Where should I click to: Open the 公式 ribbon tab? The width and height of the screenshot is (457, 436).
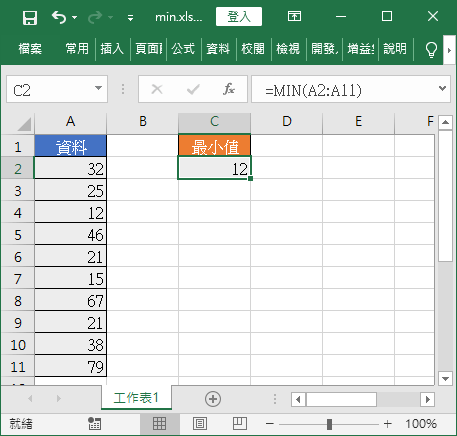click(x=183, y=49)
